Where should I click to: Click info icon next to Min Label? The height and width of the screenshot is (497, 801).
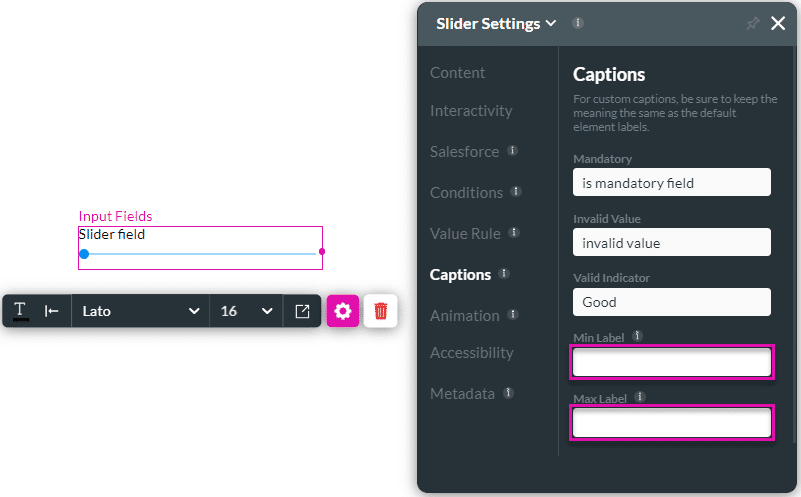tap(637, 337)
